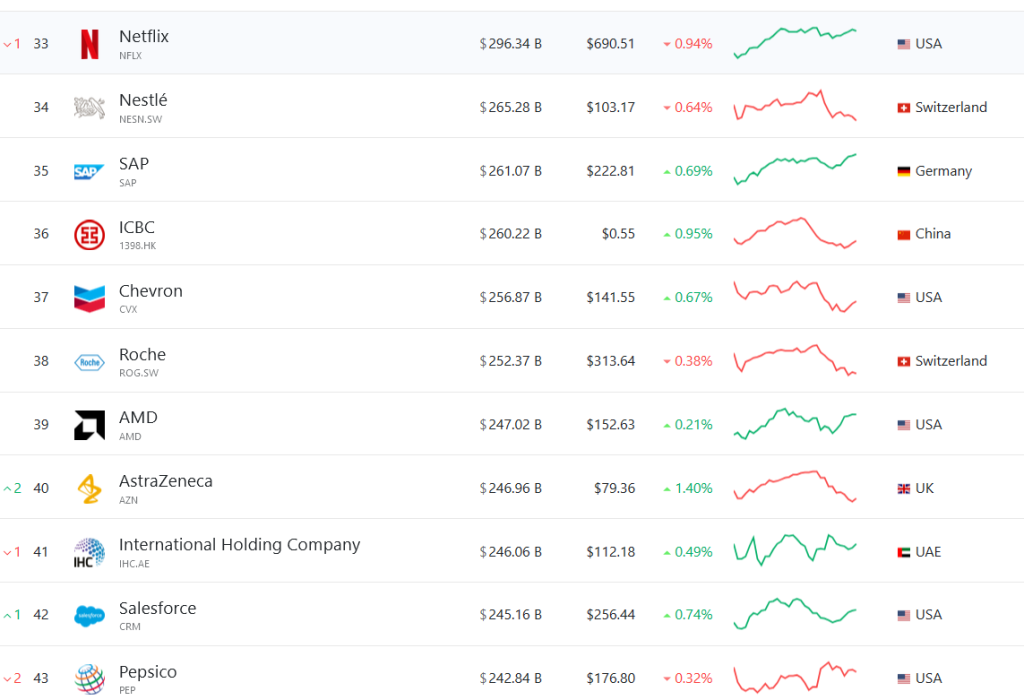
Task: Click the Pepsico globe logo
Action: point(89,679)
